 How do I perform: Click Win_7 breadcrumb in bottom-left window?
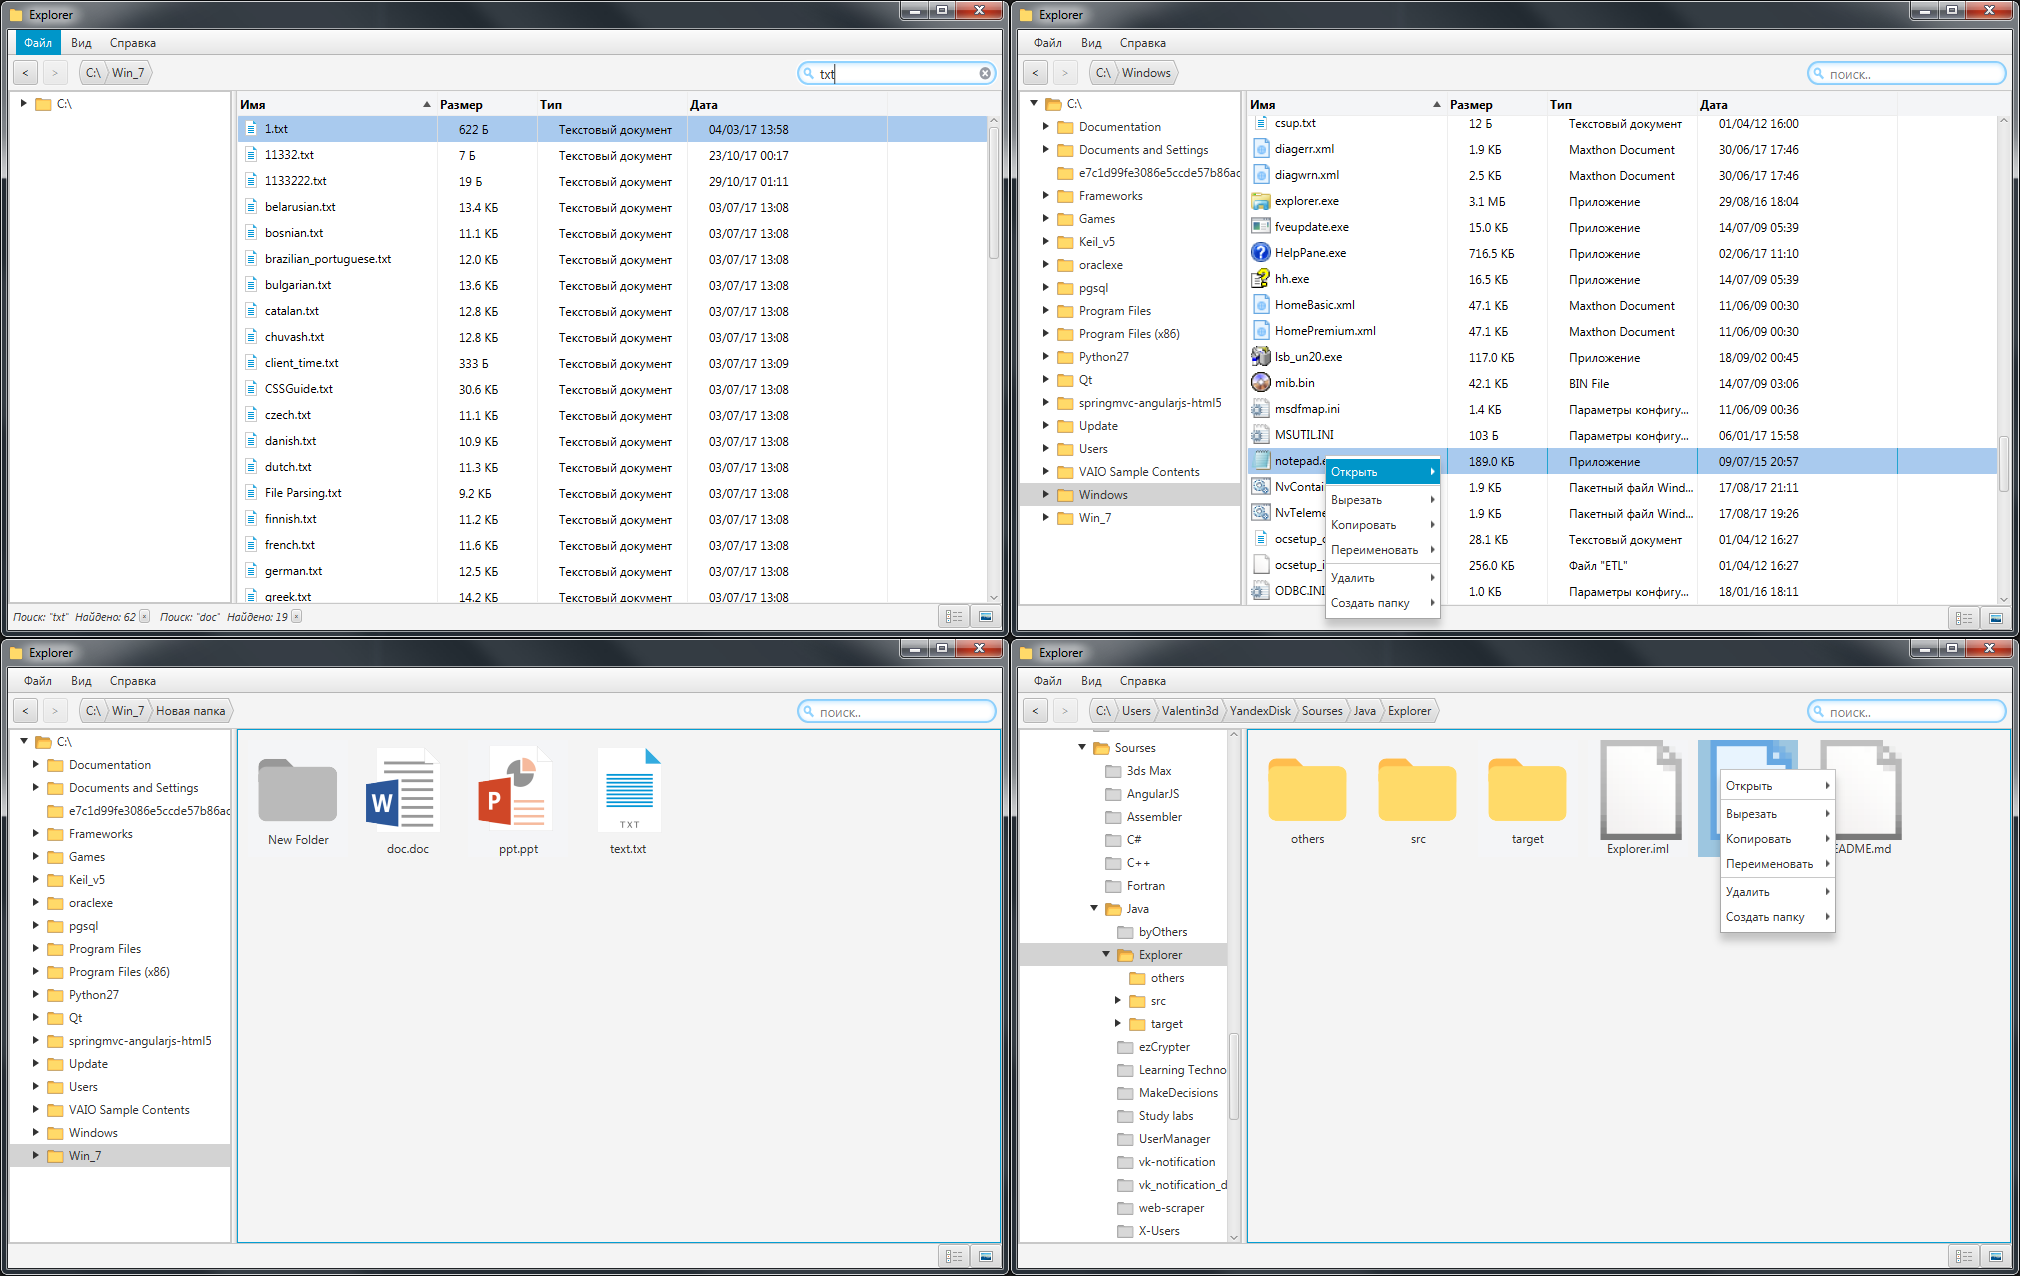click(x=127, y=711)
